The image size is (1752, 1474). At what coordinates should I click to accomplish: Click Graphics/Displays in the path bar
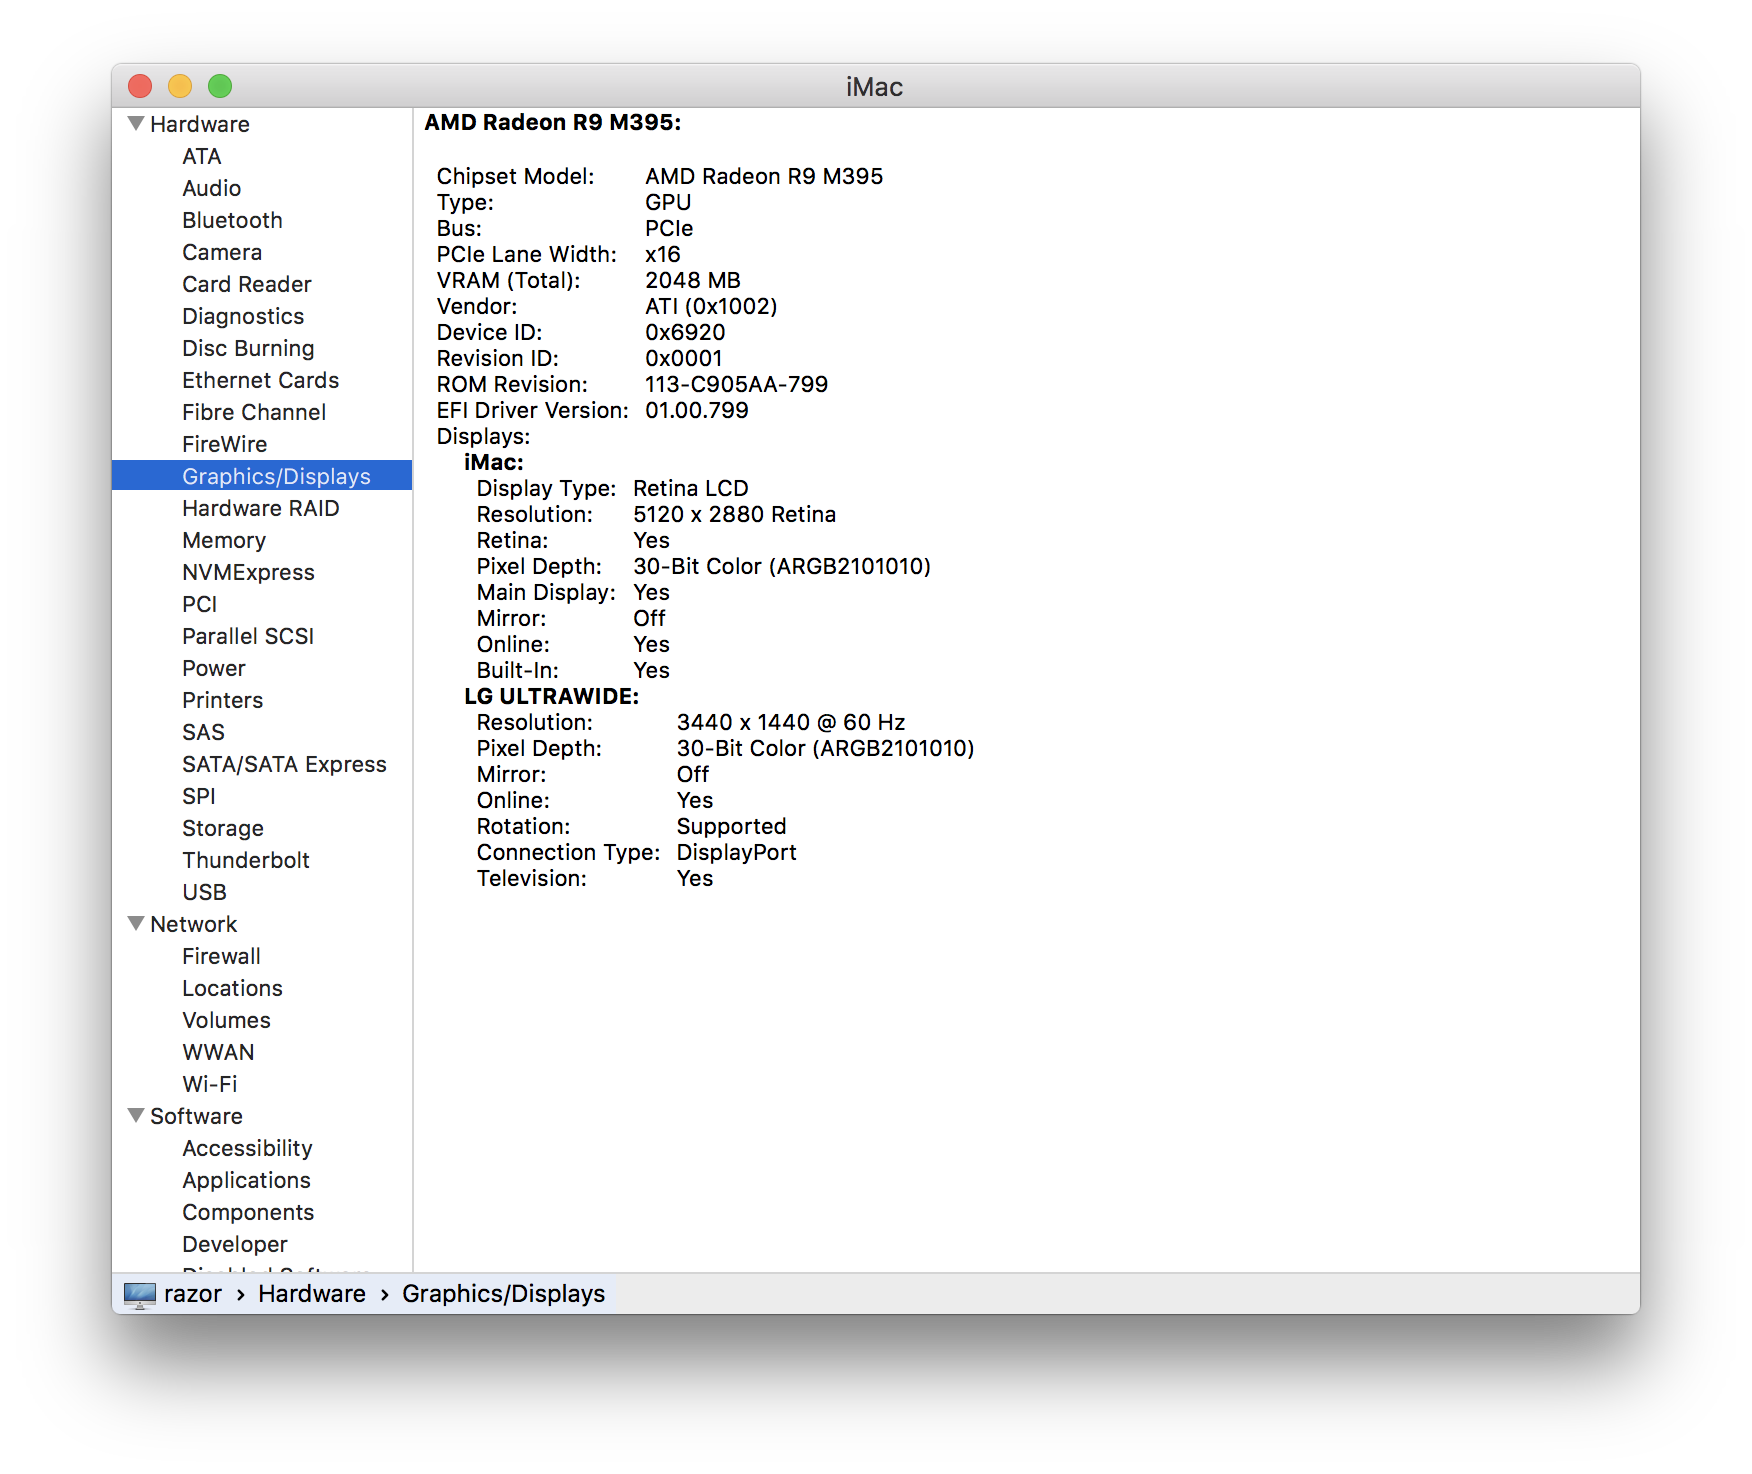tap(503, 1294)
